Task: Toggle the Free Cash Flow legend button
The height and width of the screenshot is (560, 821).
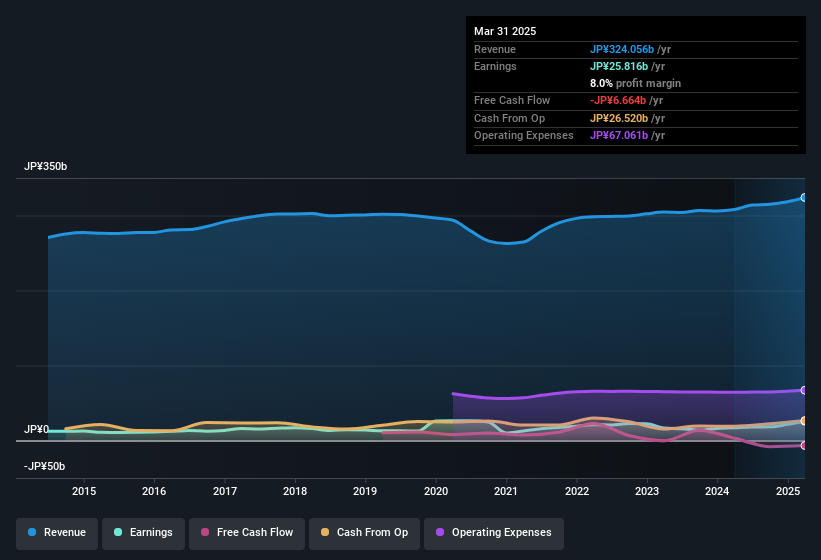Action: tap(247, 533)
